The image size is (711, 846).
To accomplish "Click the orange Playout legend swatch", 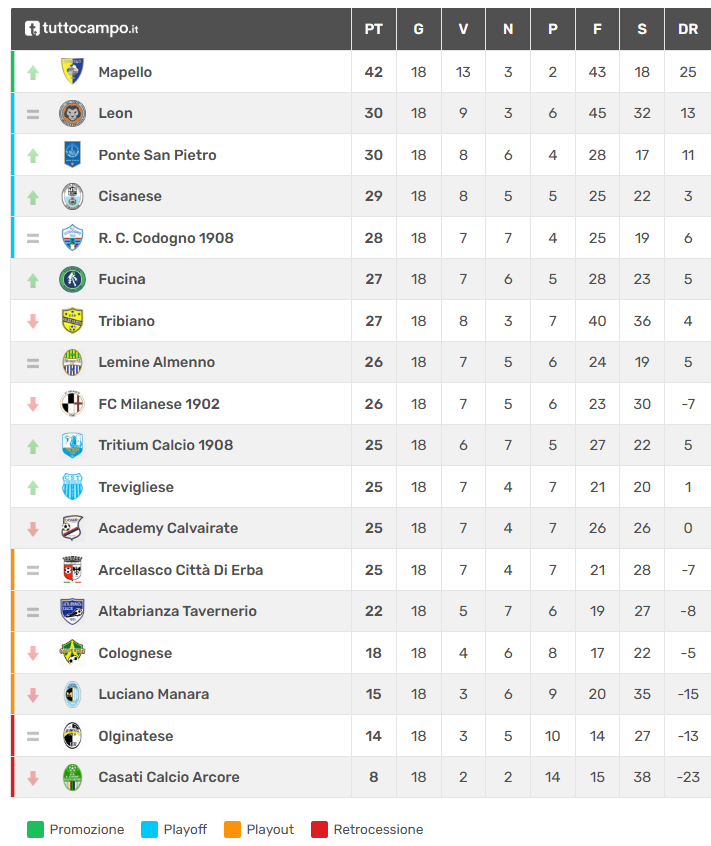I will click(x=233, y=829).
